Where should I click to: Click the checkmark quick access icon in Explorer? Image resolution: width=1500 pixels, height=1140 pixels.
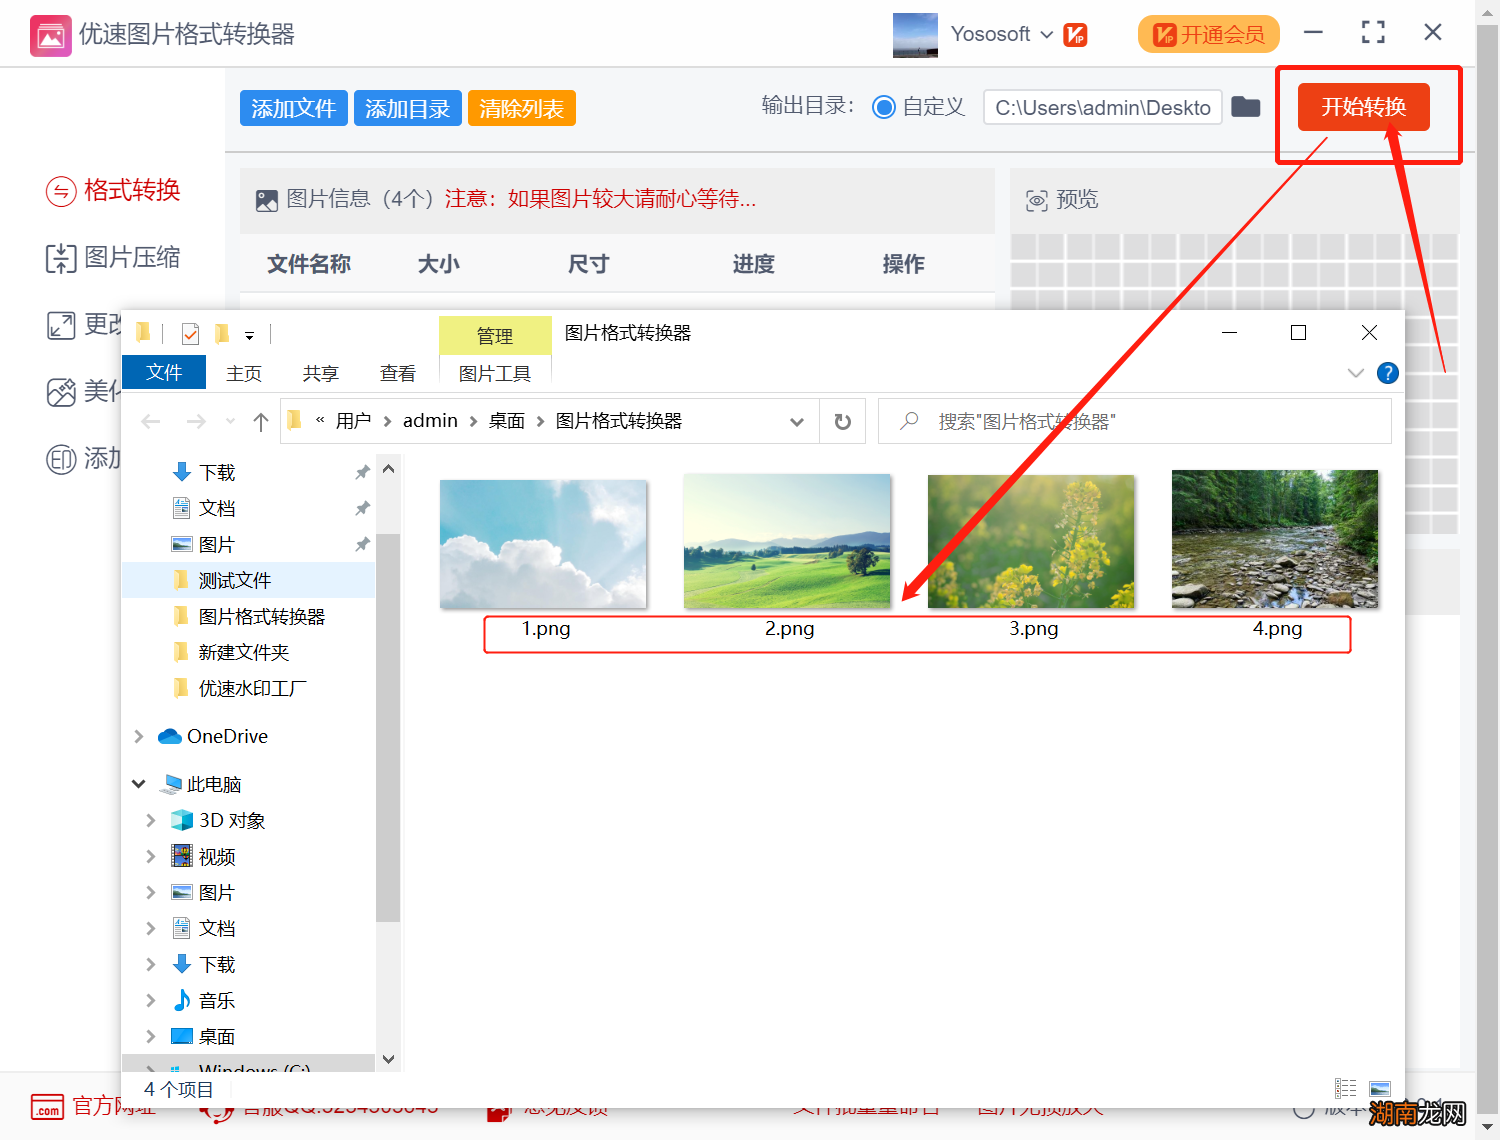tap(190, 333)
